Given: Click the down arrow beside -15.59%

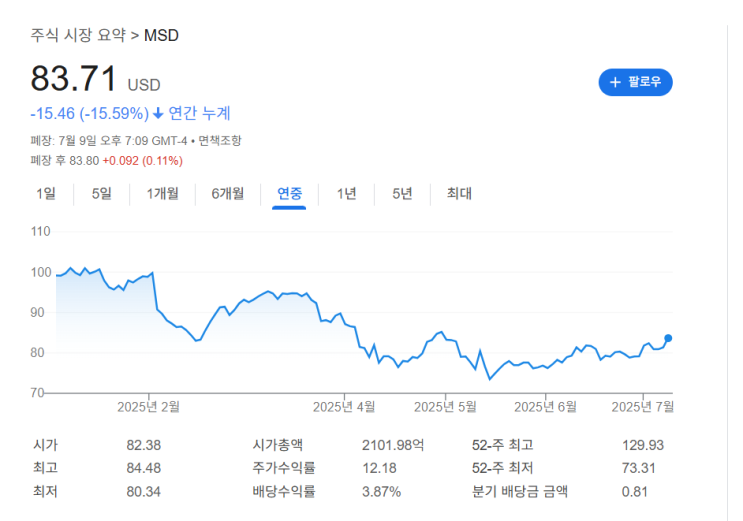Looking at the screenshot, I should [158, 113].
